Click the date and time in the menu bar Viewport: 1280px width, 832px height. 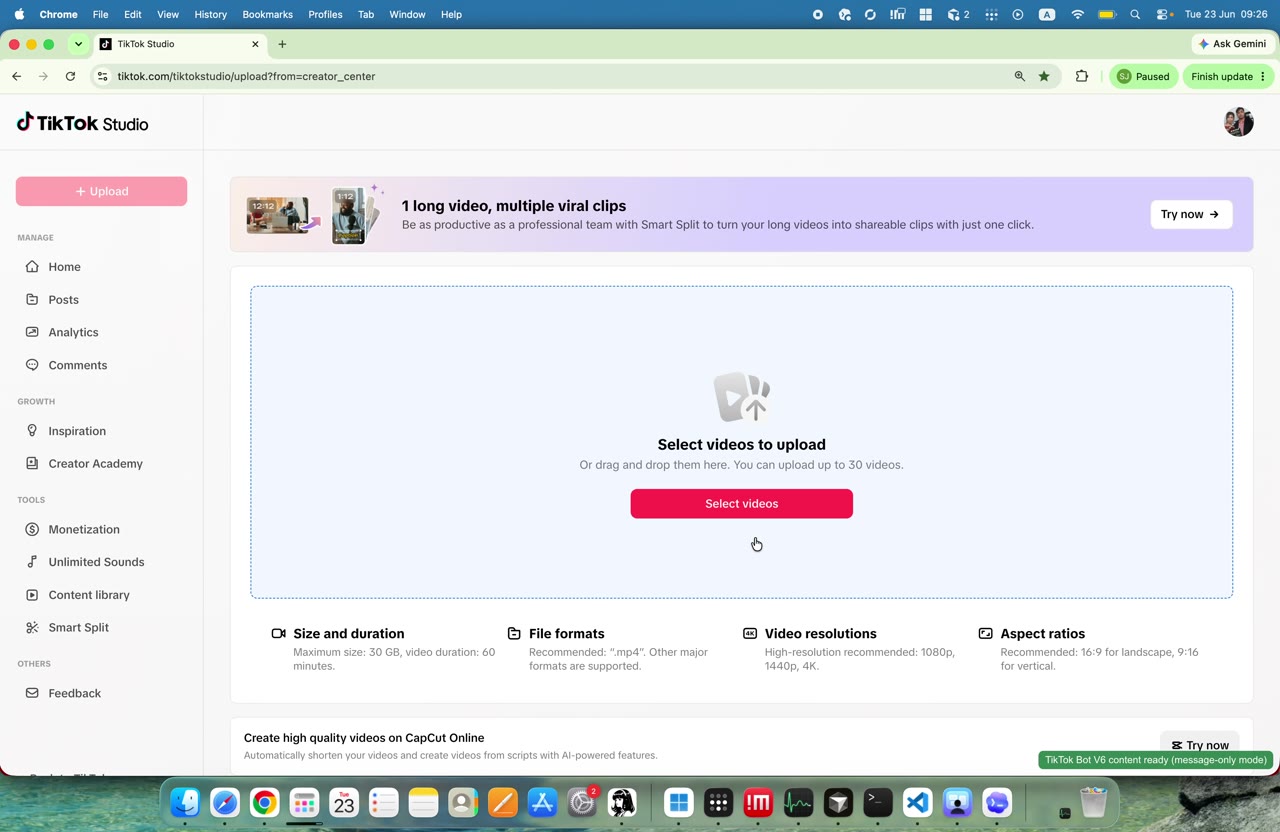point(1226,14)
